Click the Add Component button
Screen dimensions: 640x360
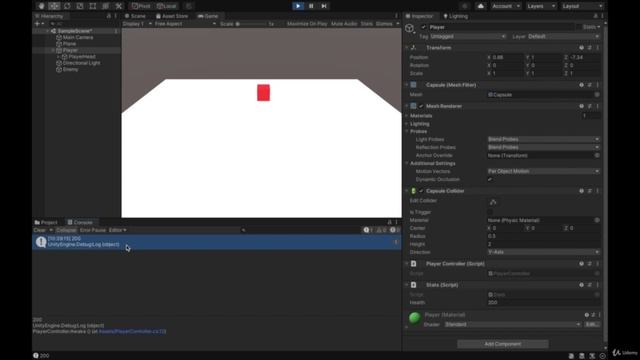[502, 344]
